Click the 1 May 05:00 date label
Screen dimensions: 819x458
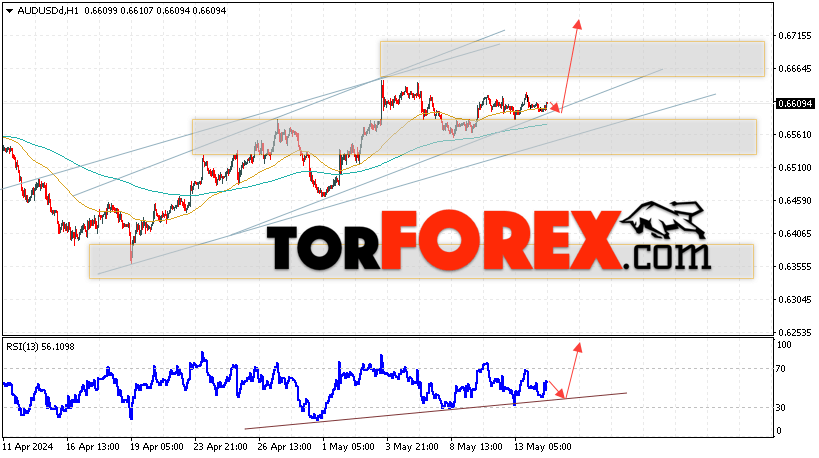point(348,447)
